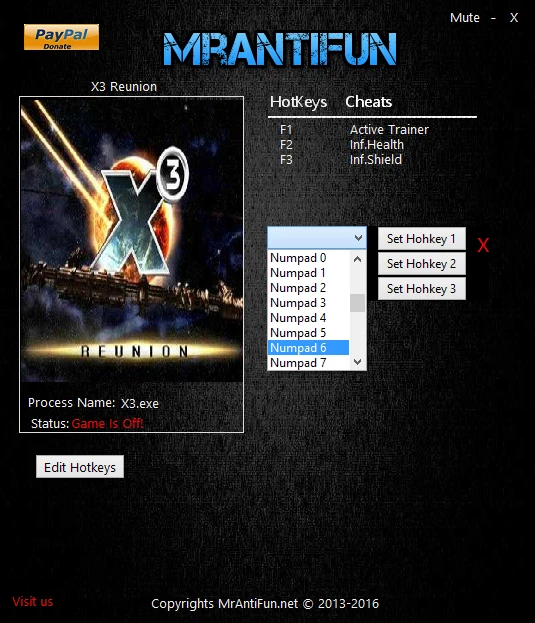Image resolution: width=535 pixels, height=623 pixels.
Task: Choose Numpad 3 in the dropdown list
Action: tap(308, 303)
